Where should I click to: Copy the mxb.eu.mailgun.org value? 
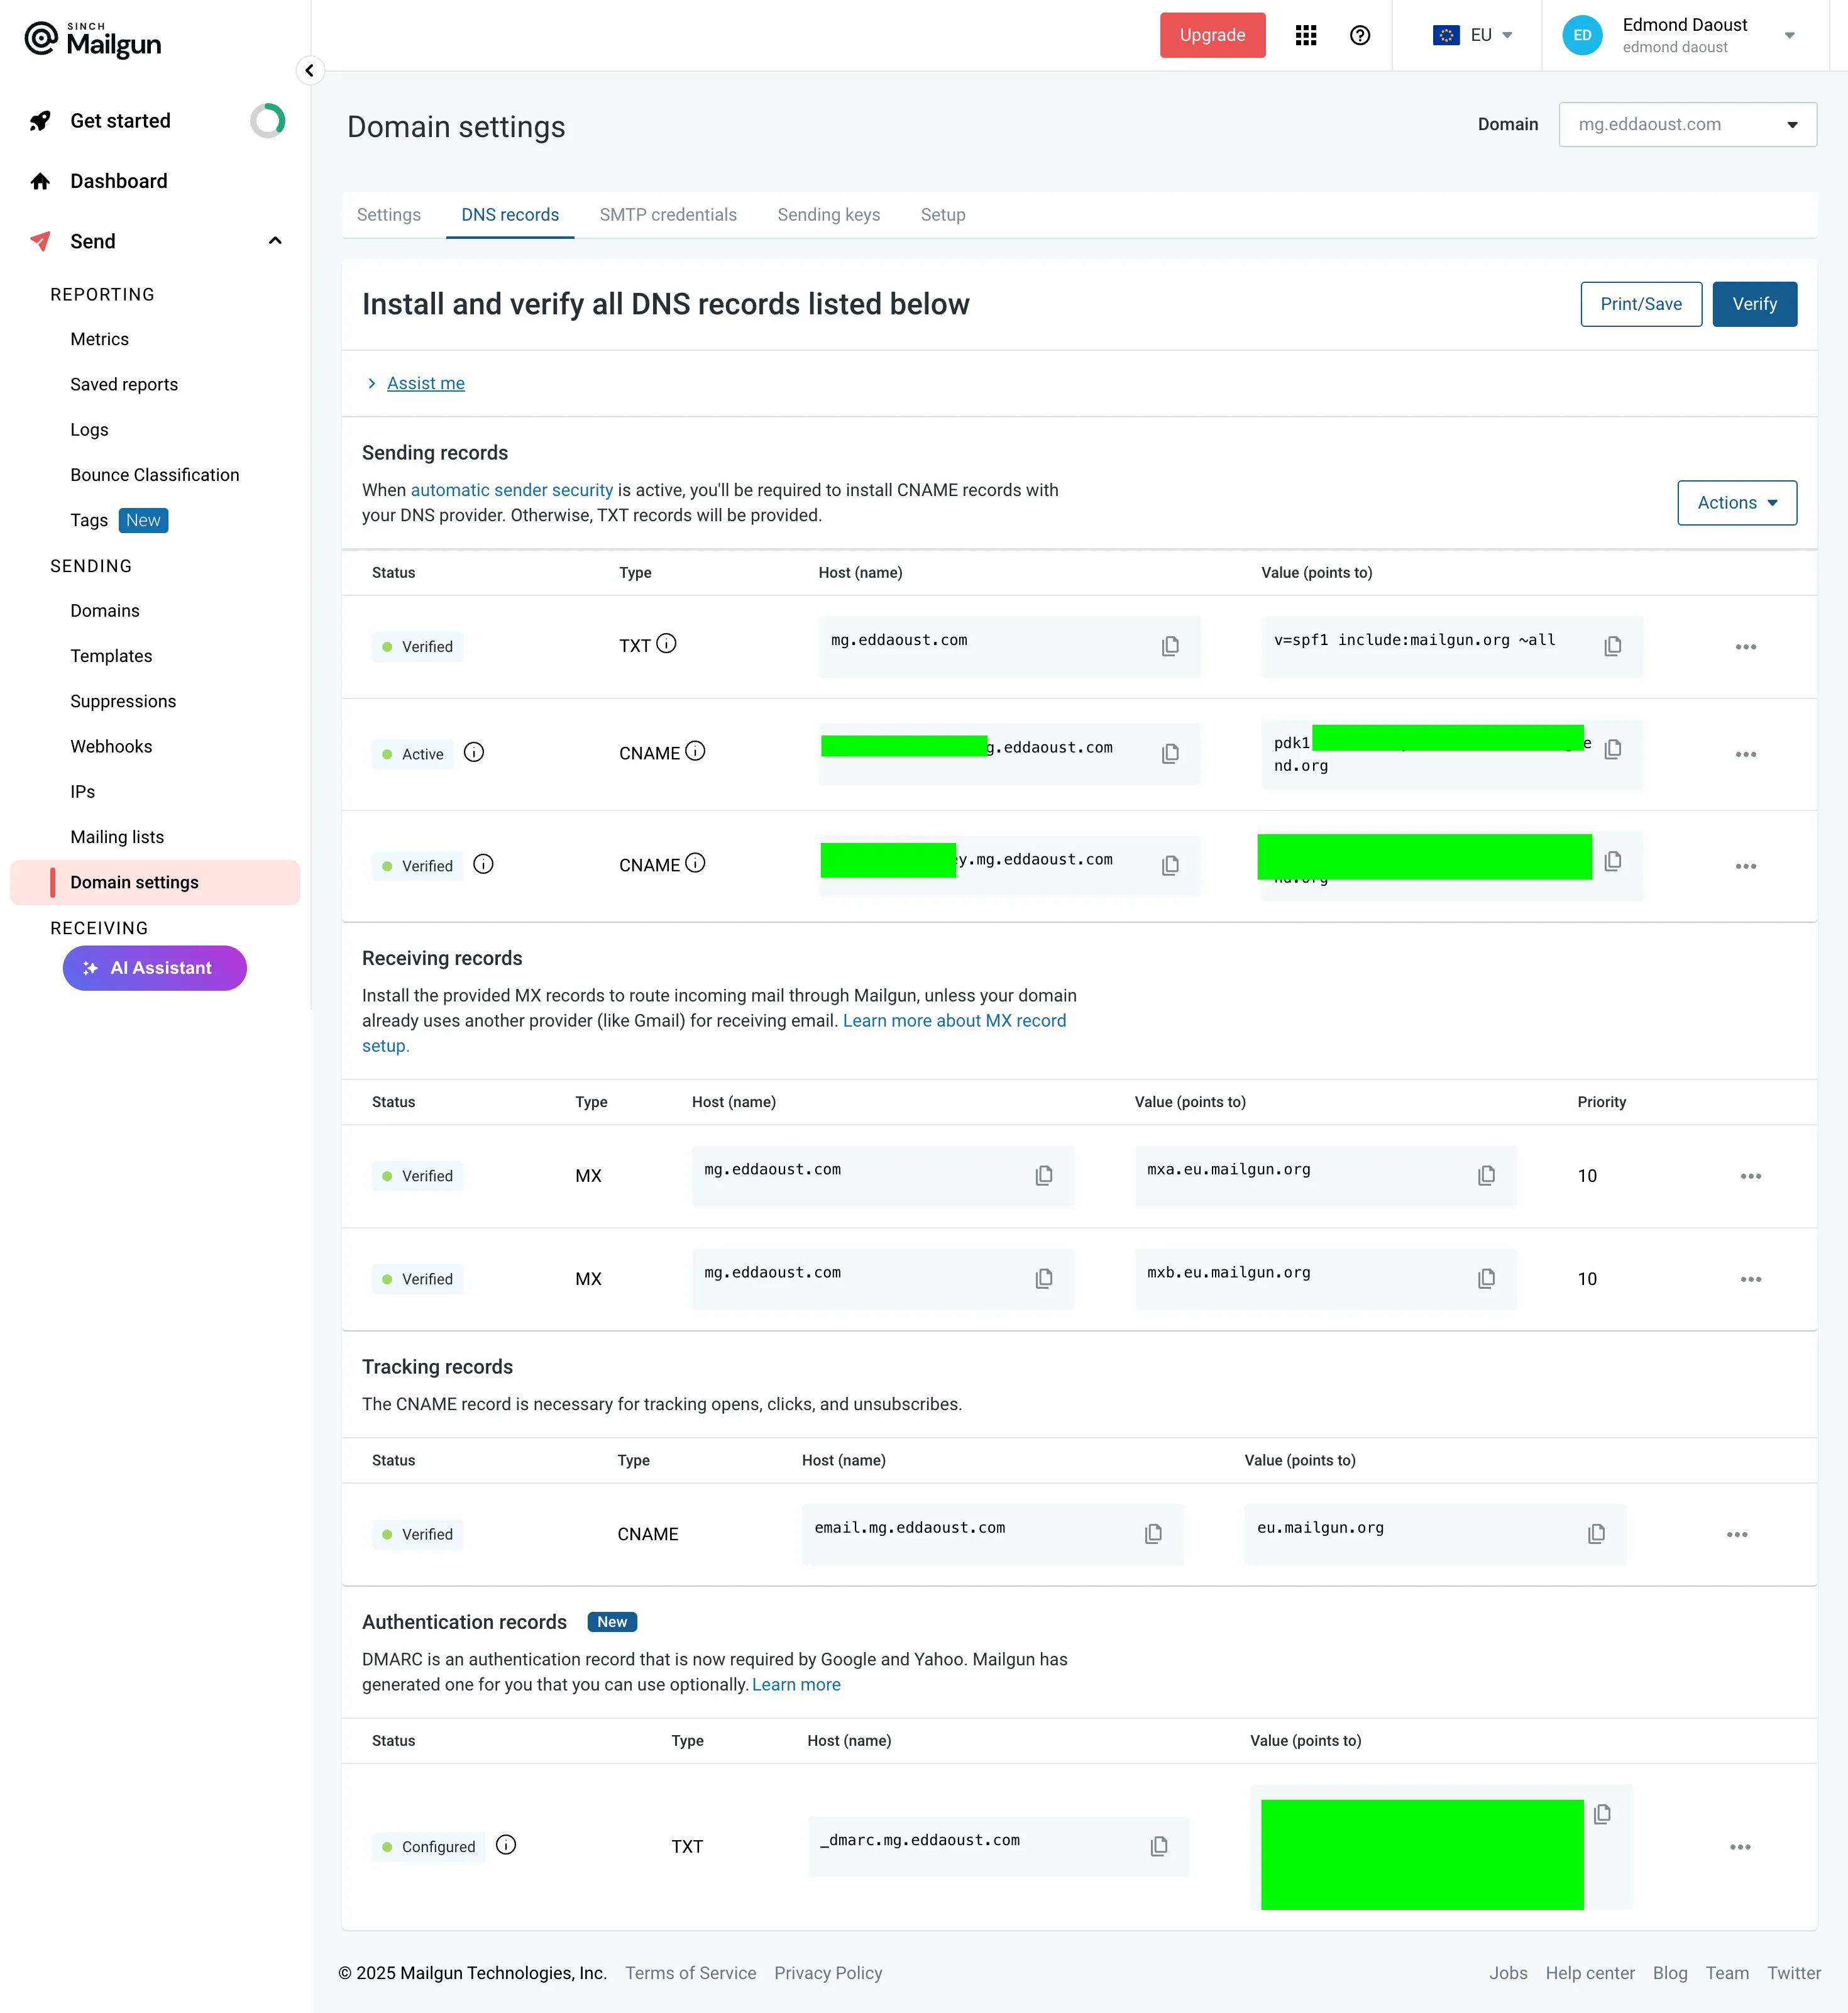point(1486,1278)
